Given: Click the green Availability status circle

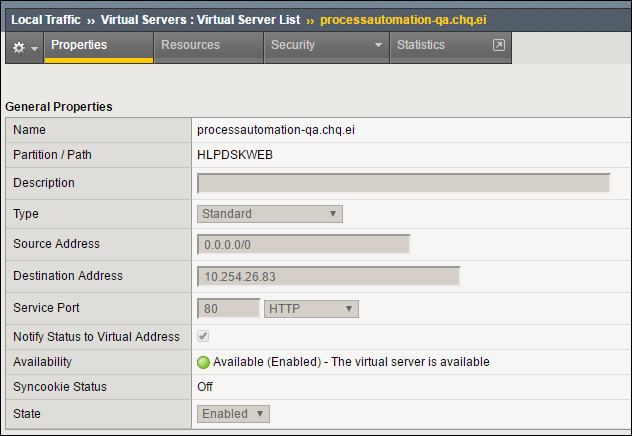Looking at the screenshot, I should pos(203,362).
